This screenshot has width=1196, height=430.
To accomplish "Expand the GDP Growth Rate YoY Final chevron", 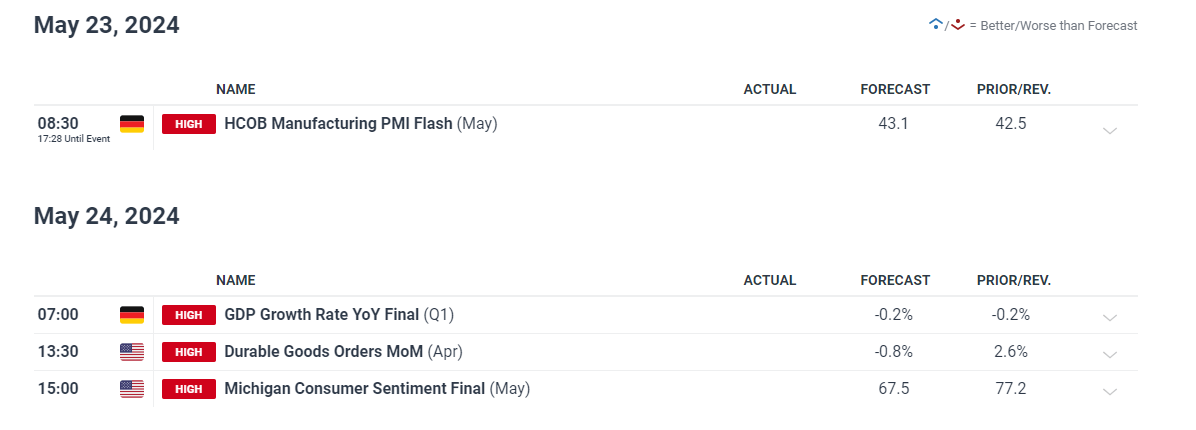I will pos(1110,317).
